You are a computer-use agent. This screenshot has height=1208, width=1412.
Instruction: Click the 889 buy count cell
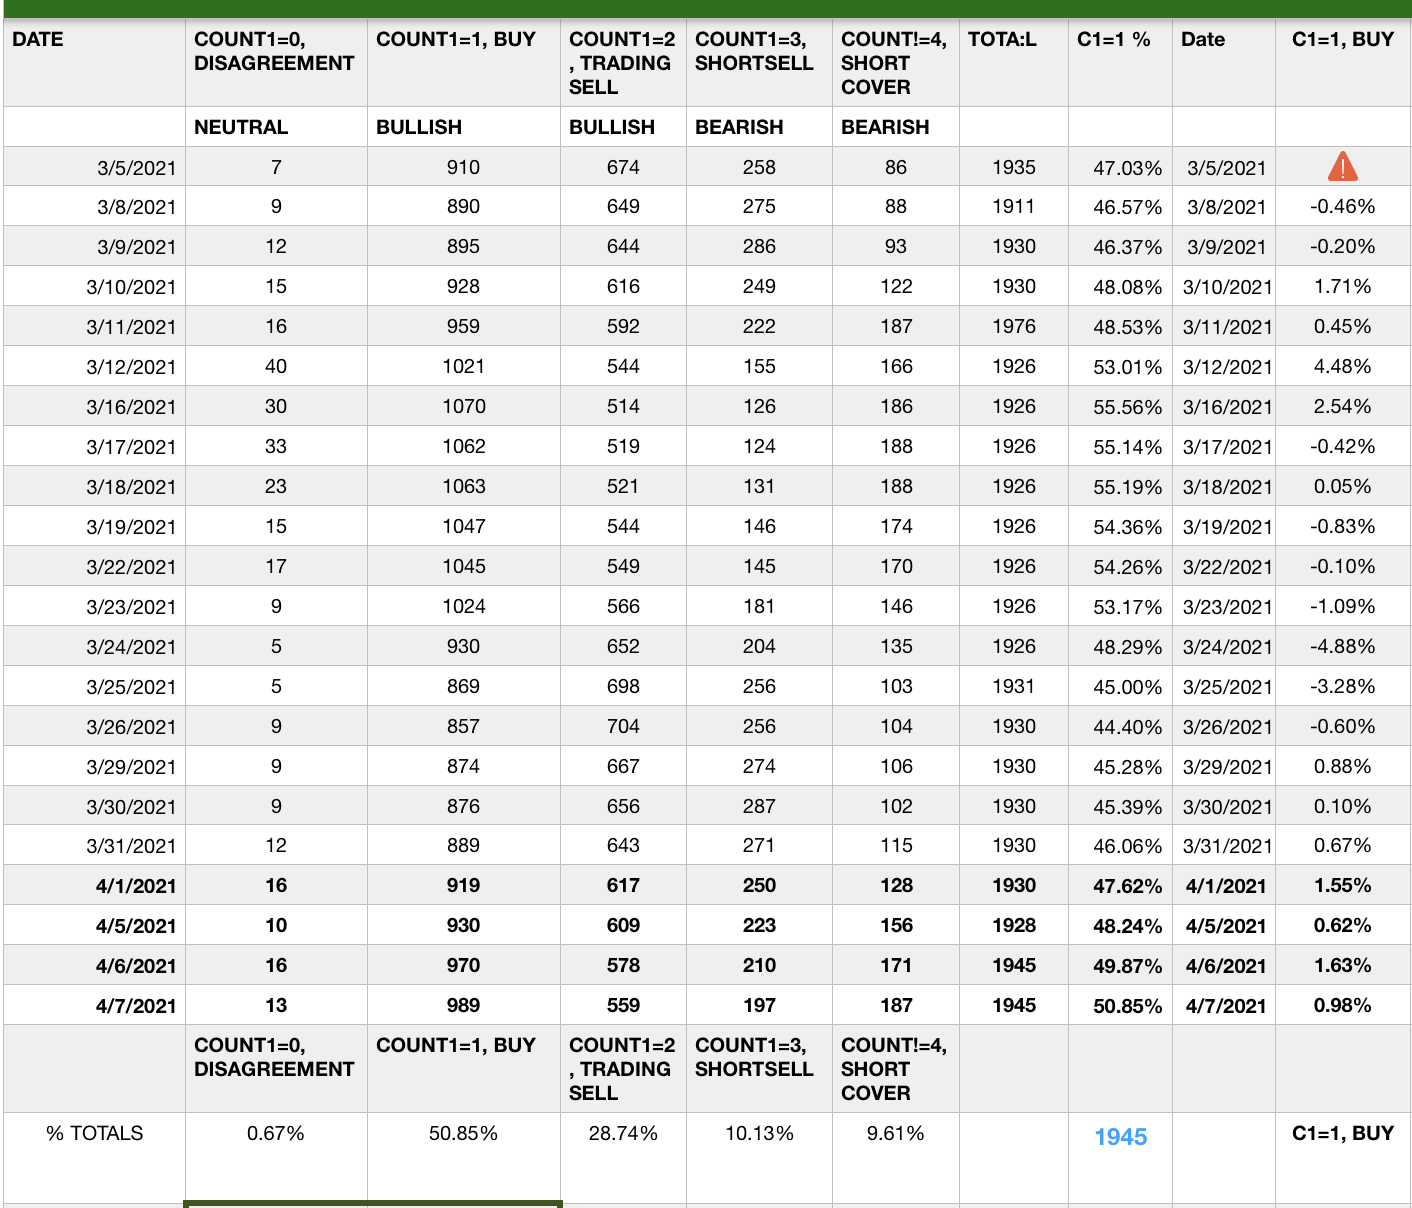coord(463,846)
